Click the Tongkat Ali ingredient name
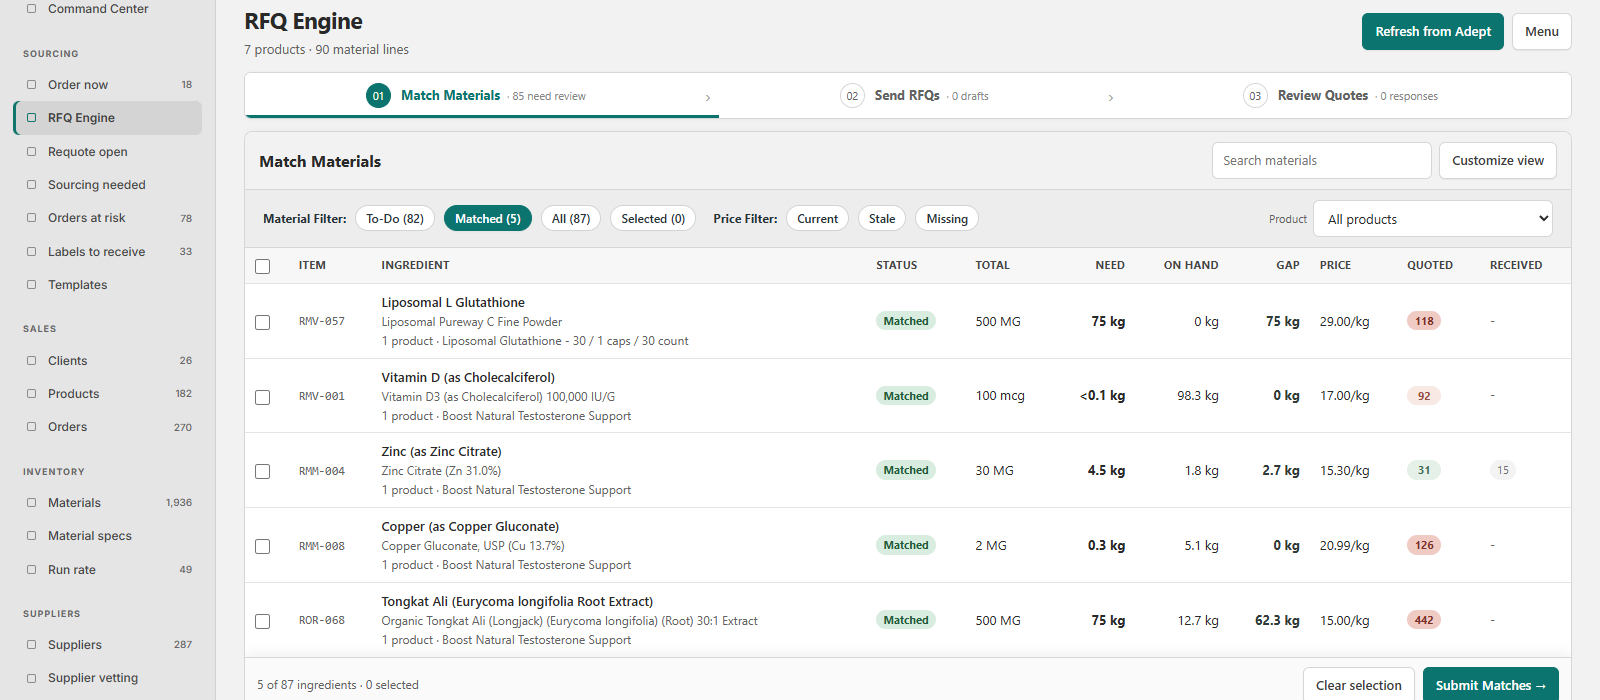This screenshot has height=700, width=1600. coord(517,601)
